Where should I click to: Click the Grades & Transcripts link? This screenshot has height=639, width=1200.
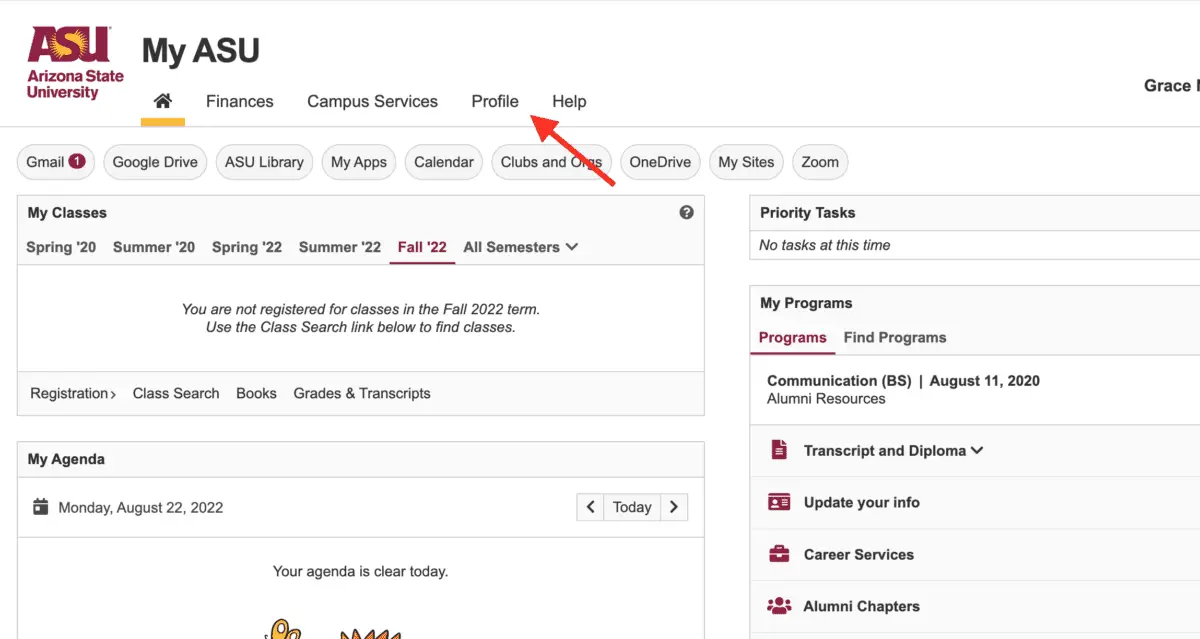361,393
